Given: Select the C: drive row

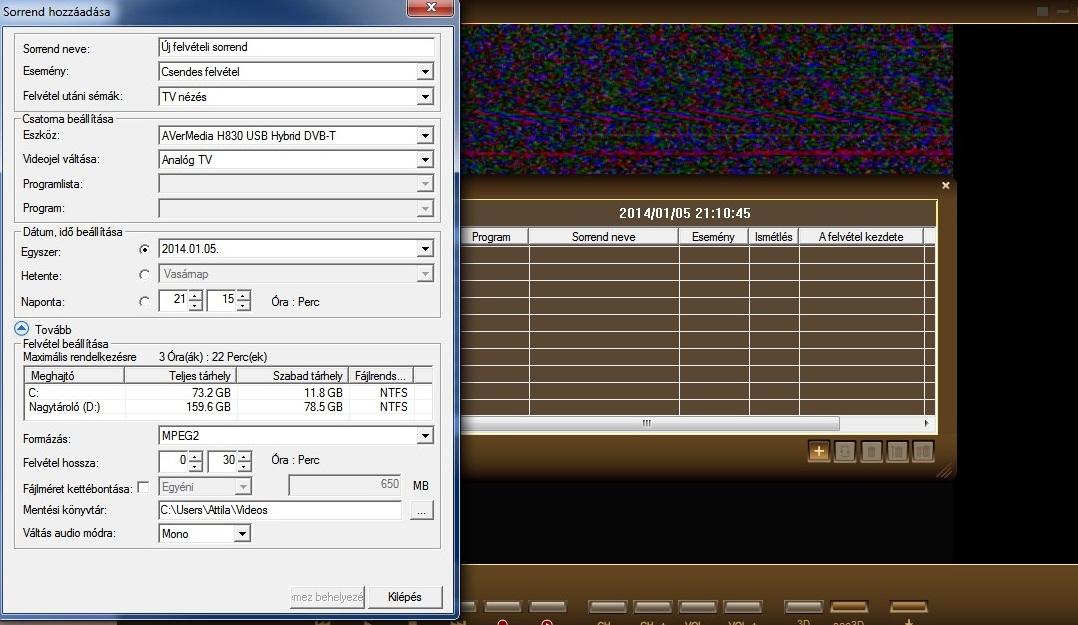Looking at the screenshot, I should (x=228, y=393).
